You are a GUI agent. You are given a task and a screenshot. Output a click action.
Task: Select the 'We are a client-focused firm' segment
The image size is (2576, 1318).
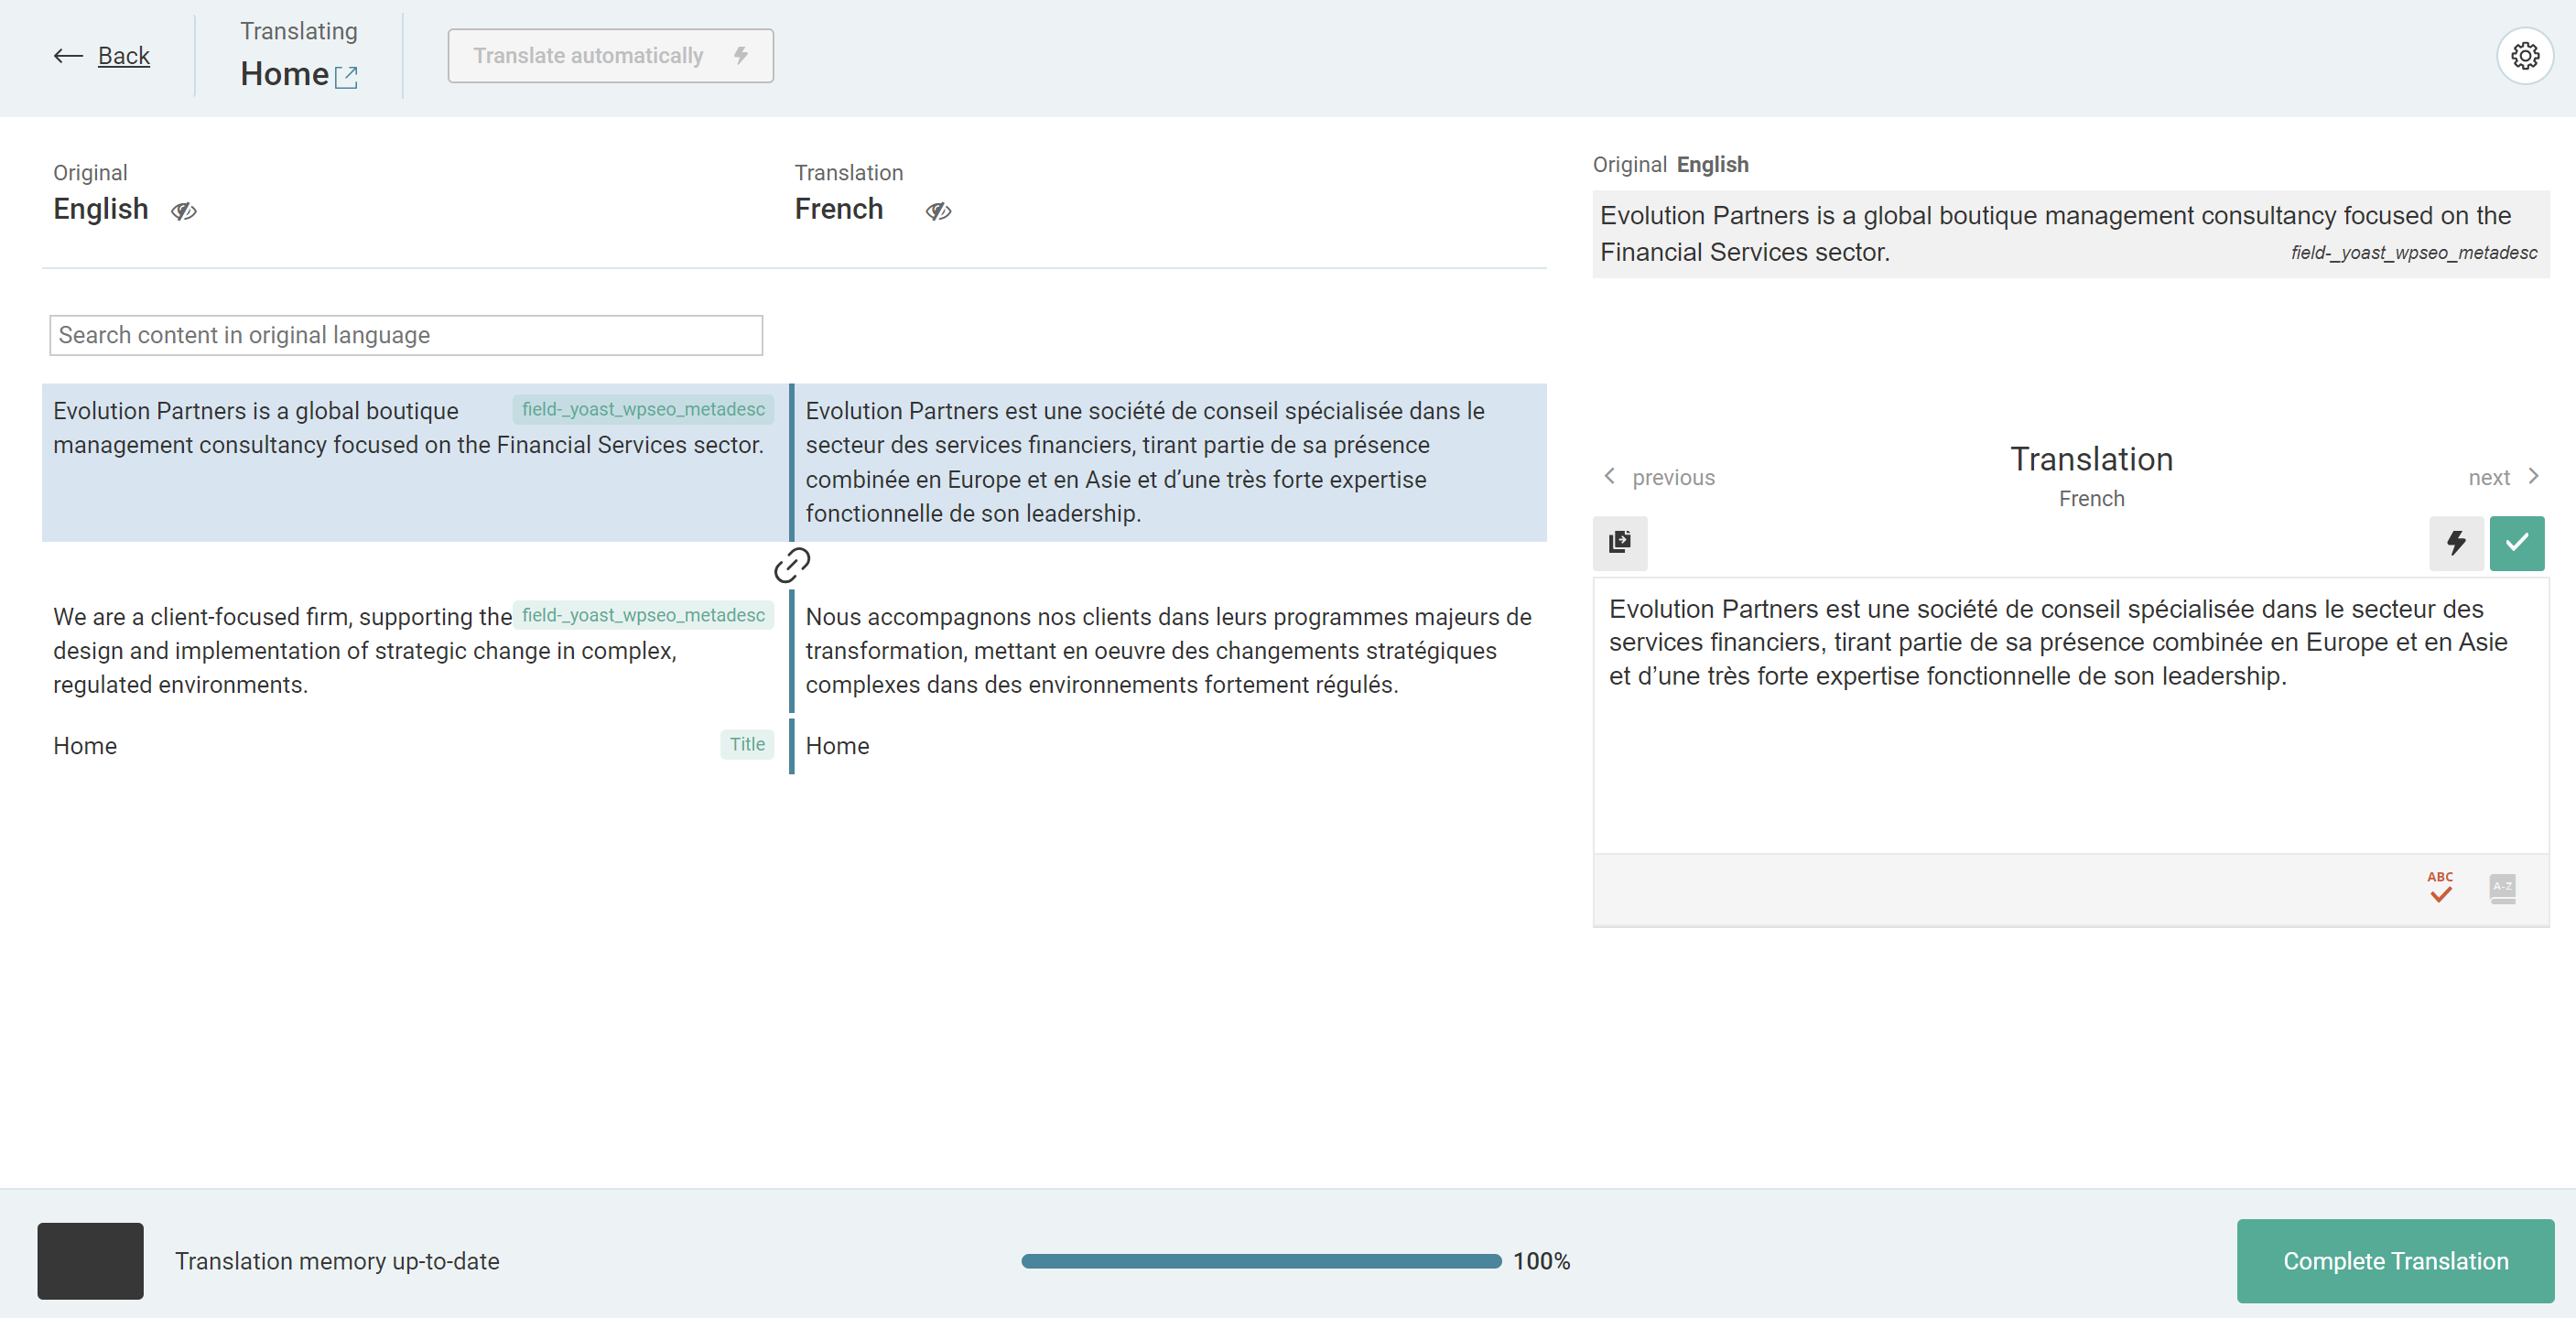[414, 650]
